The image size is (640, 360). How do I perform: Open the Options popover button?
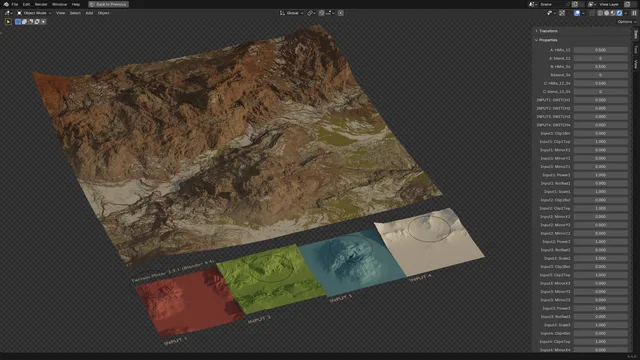[x=627, y=22]
